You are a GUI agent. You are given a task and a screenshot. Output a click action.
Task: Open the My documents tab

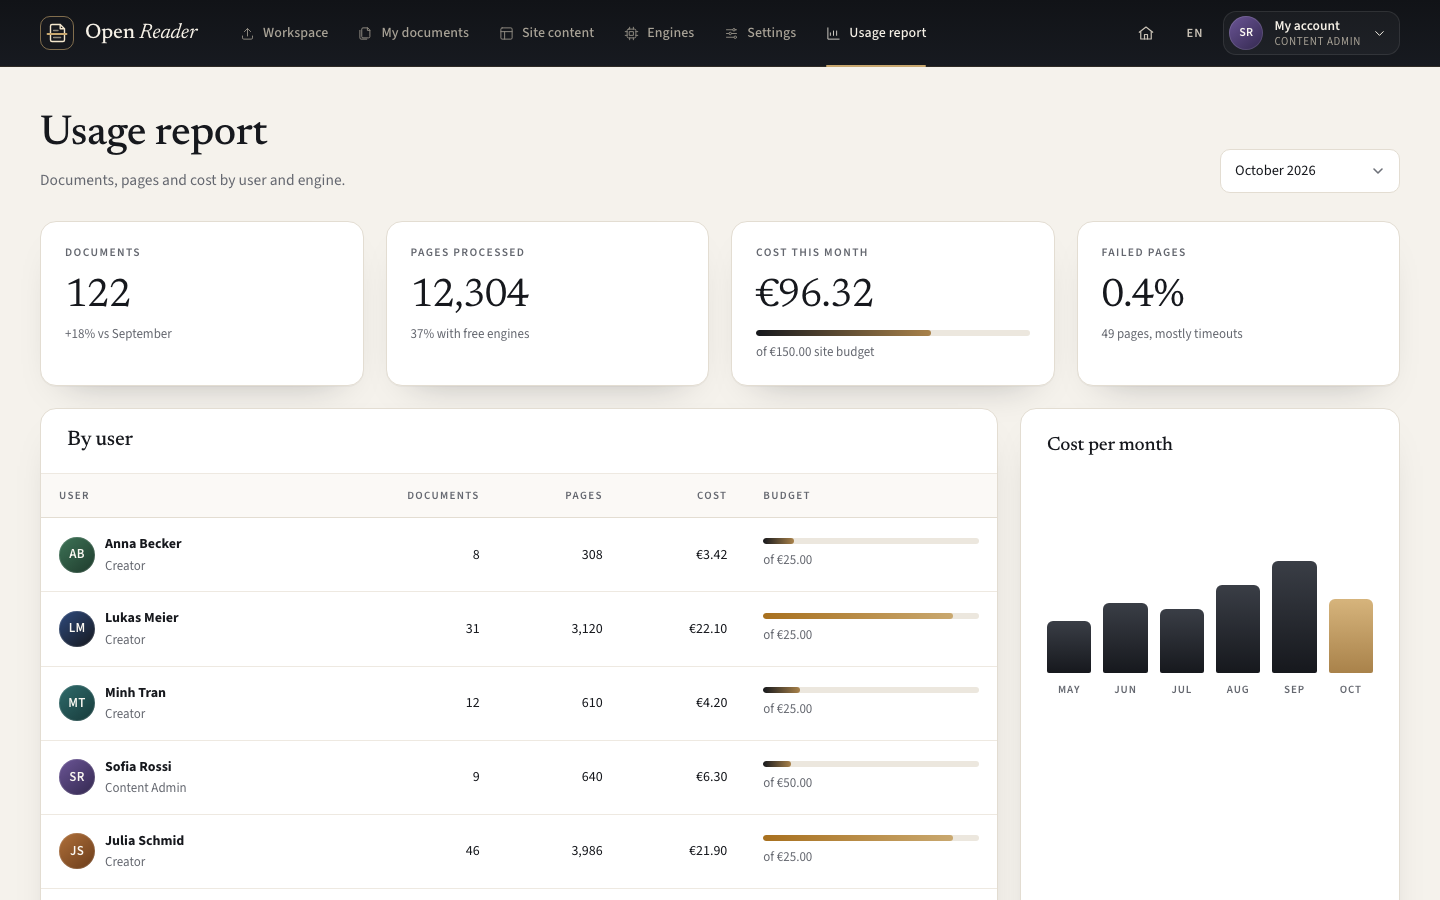coord(413,33)
